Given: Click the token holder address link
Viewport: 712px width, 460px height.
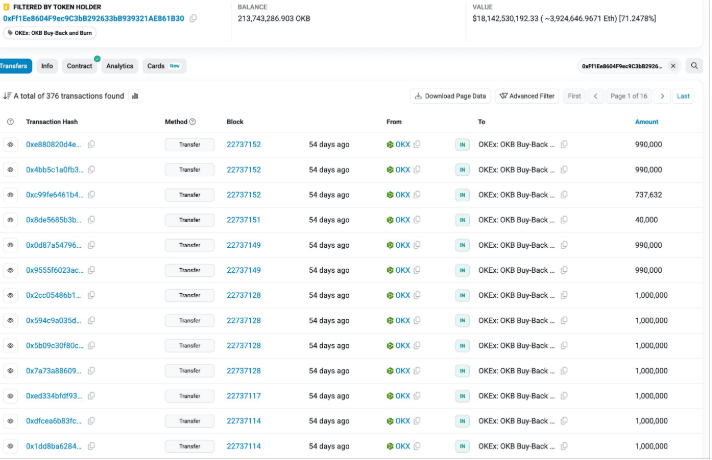Looking at the screenshot, I should tap(94, 18).
